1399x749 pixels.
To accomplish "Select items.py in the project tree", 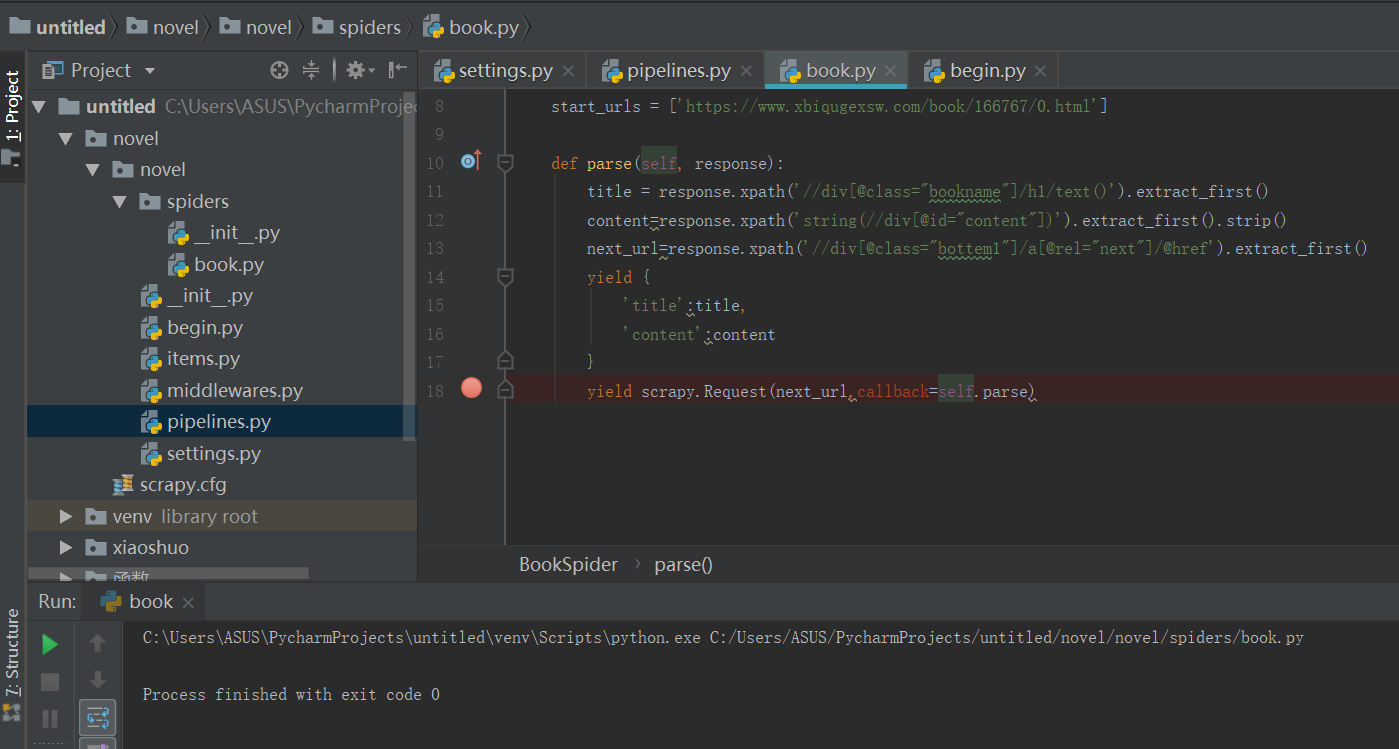I will [190, 359].
